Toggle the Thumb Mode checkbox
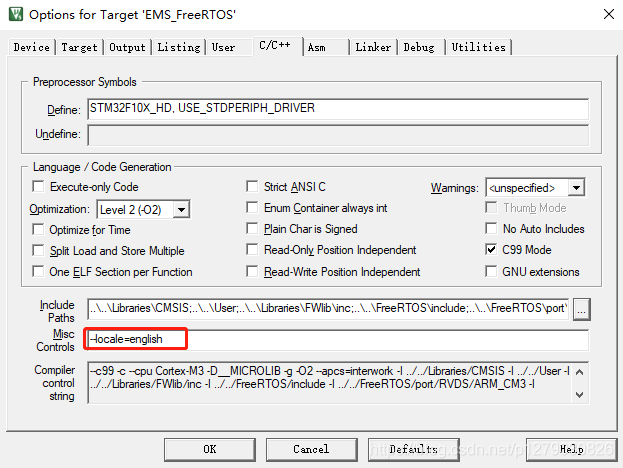The height and width of the screenshot is (468, 623). coord(491,207)
